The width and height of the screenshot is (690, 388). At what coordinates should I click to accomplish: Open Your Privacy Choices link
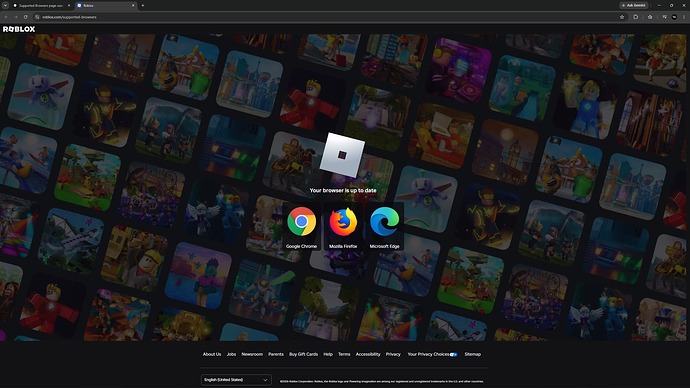pyautogui.click(x=432, y=354)
